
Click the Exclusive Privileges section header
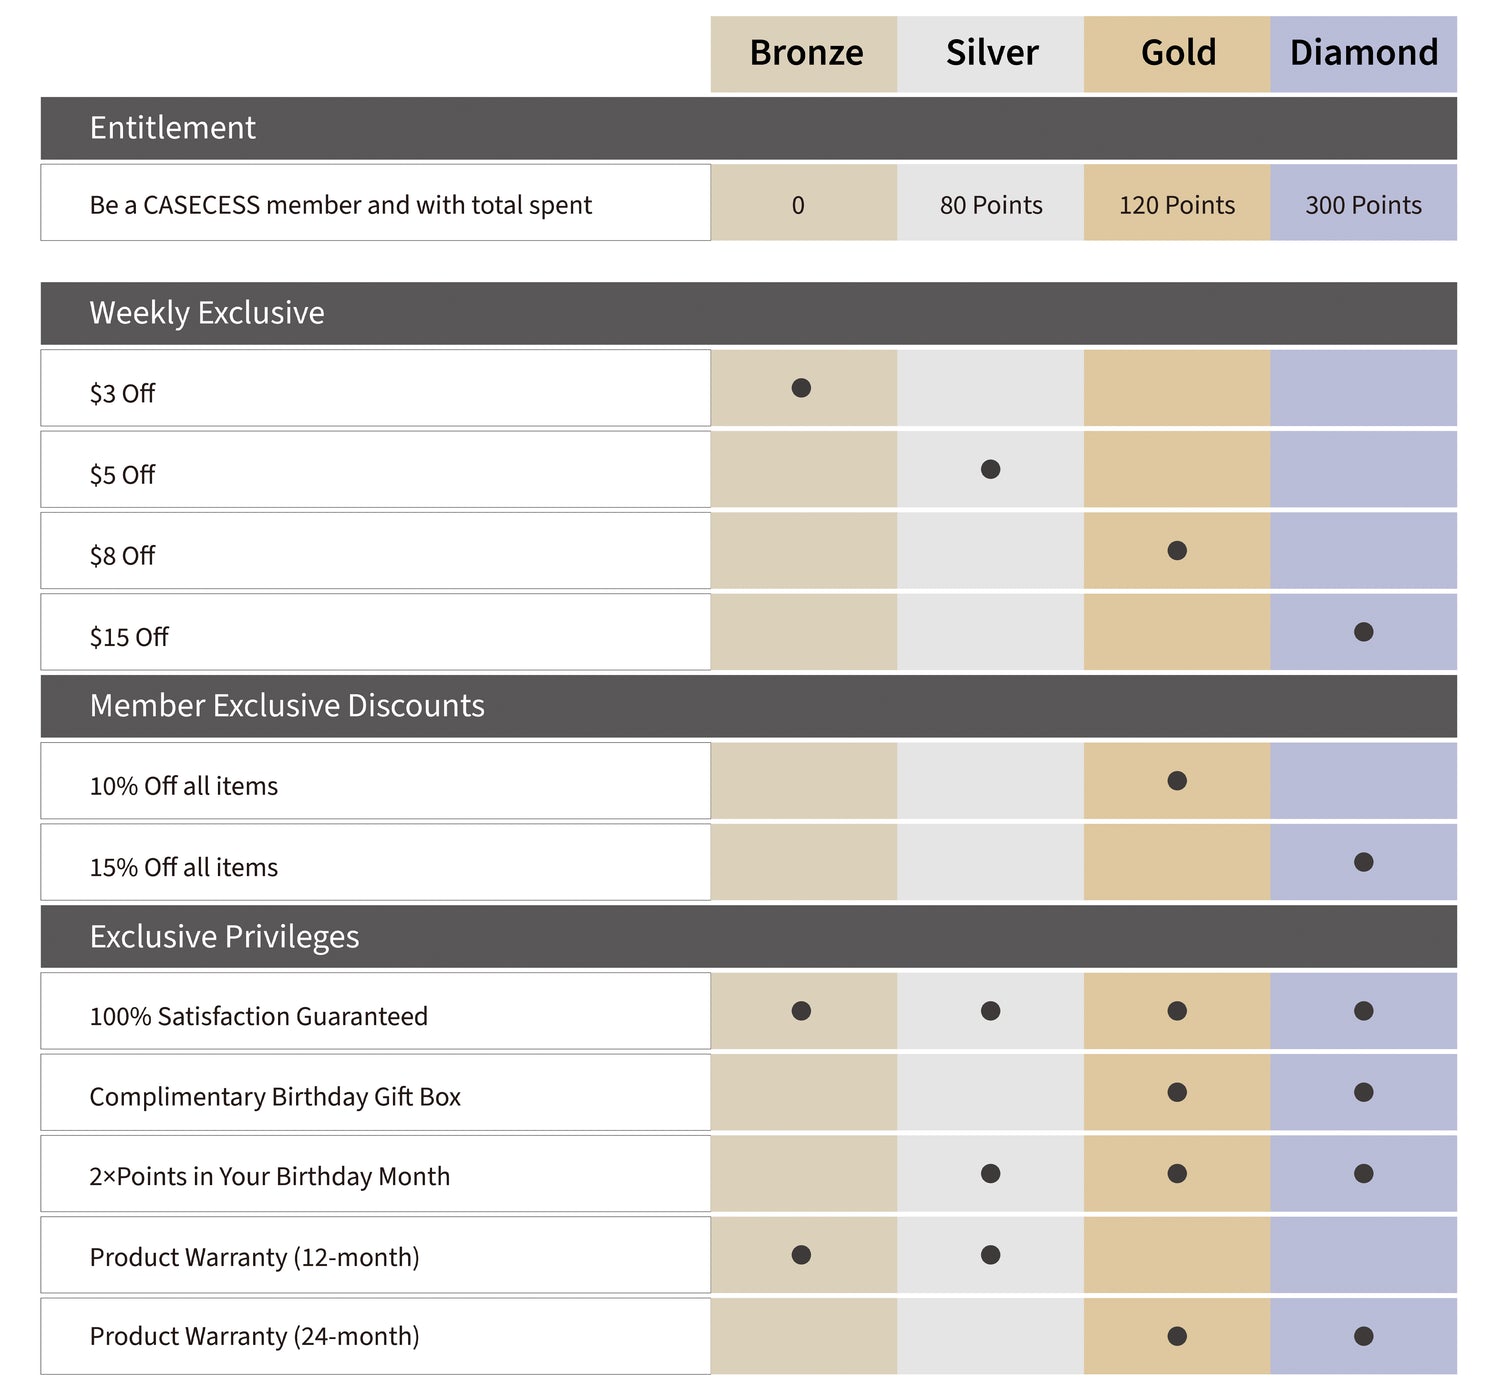[224, 937]
